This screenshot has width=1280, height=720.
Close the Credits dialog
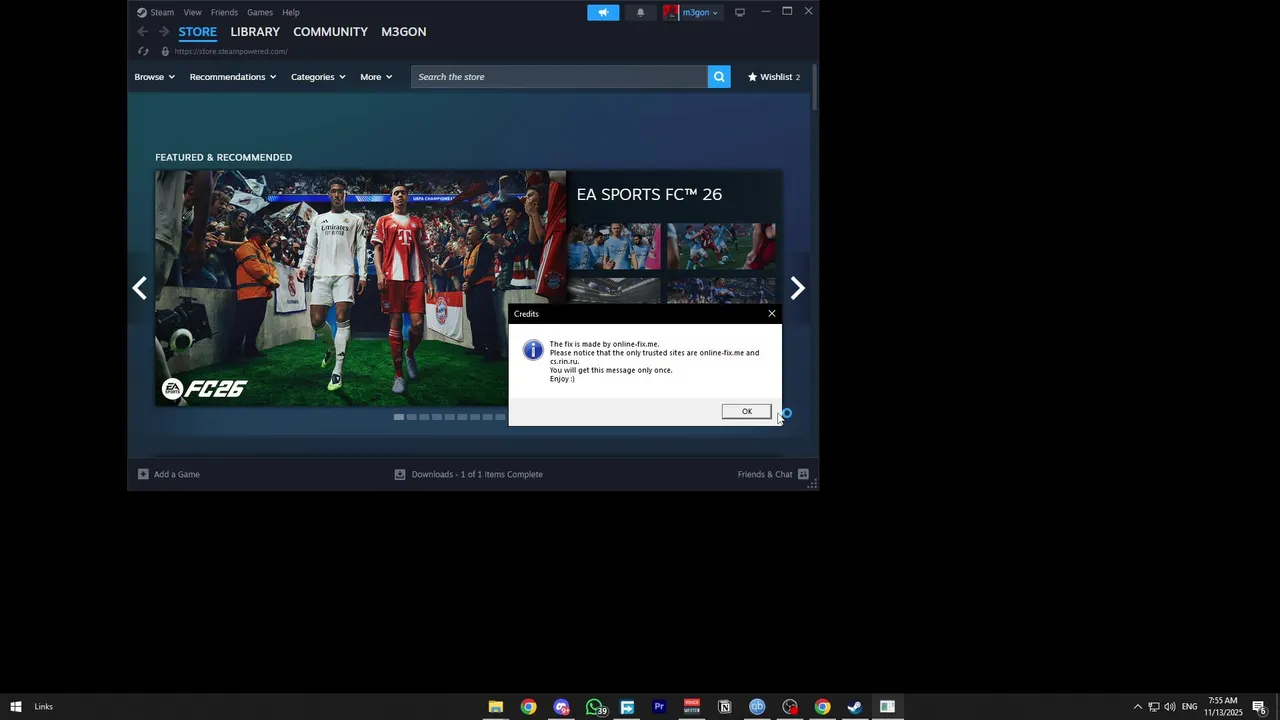771,314
